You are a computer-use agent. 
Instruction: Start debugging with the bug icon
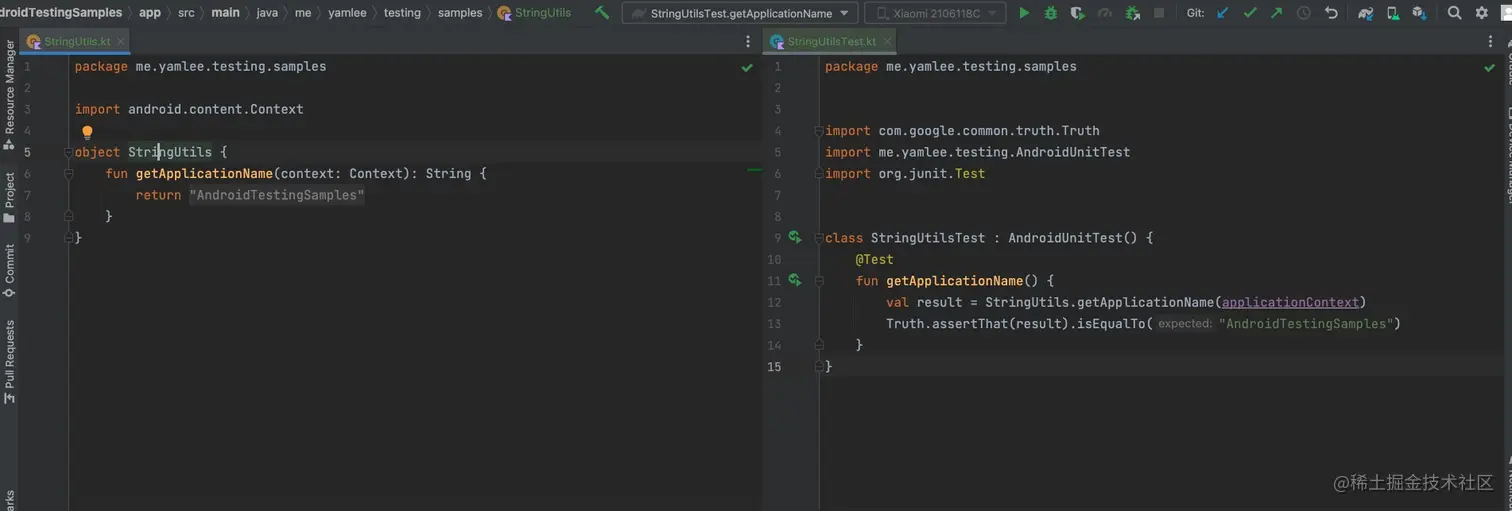tap(1050, 13)
